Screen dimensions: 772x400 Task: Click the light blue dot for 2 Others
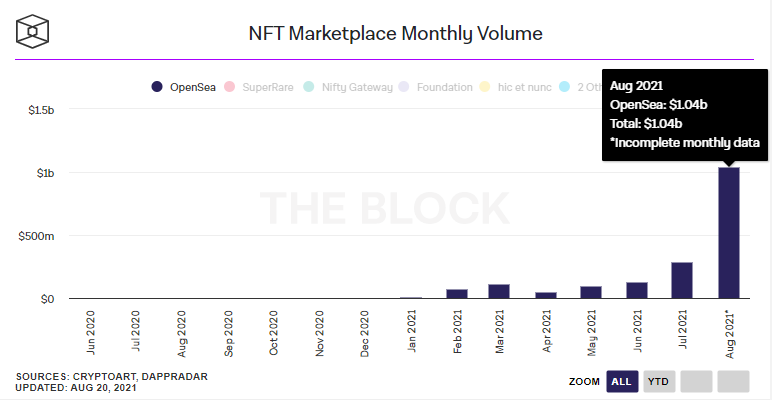(564, 87)
